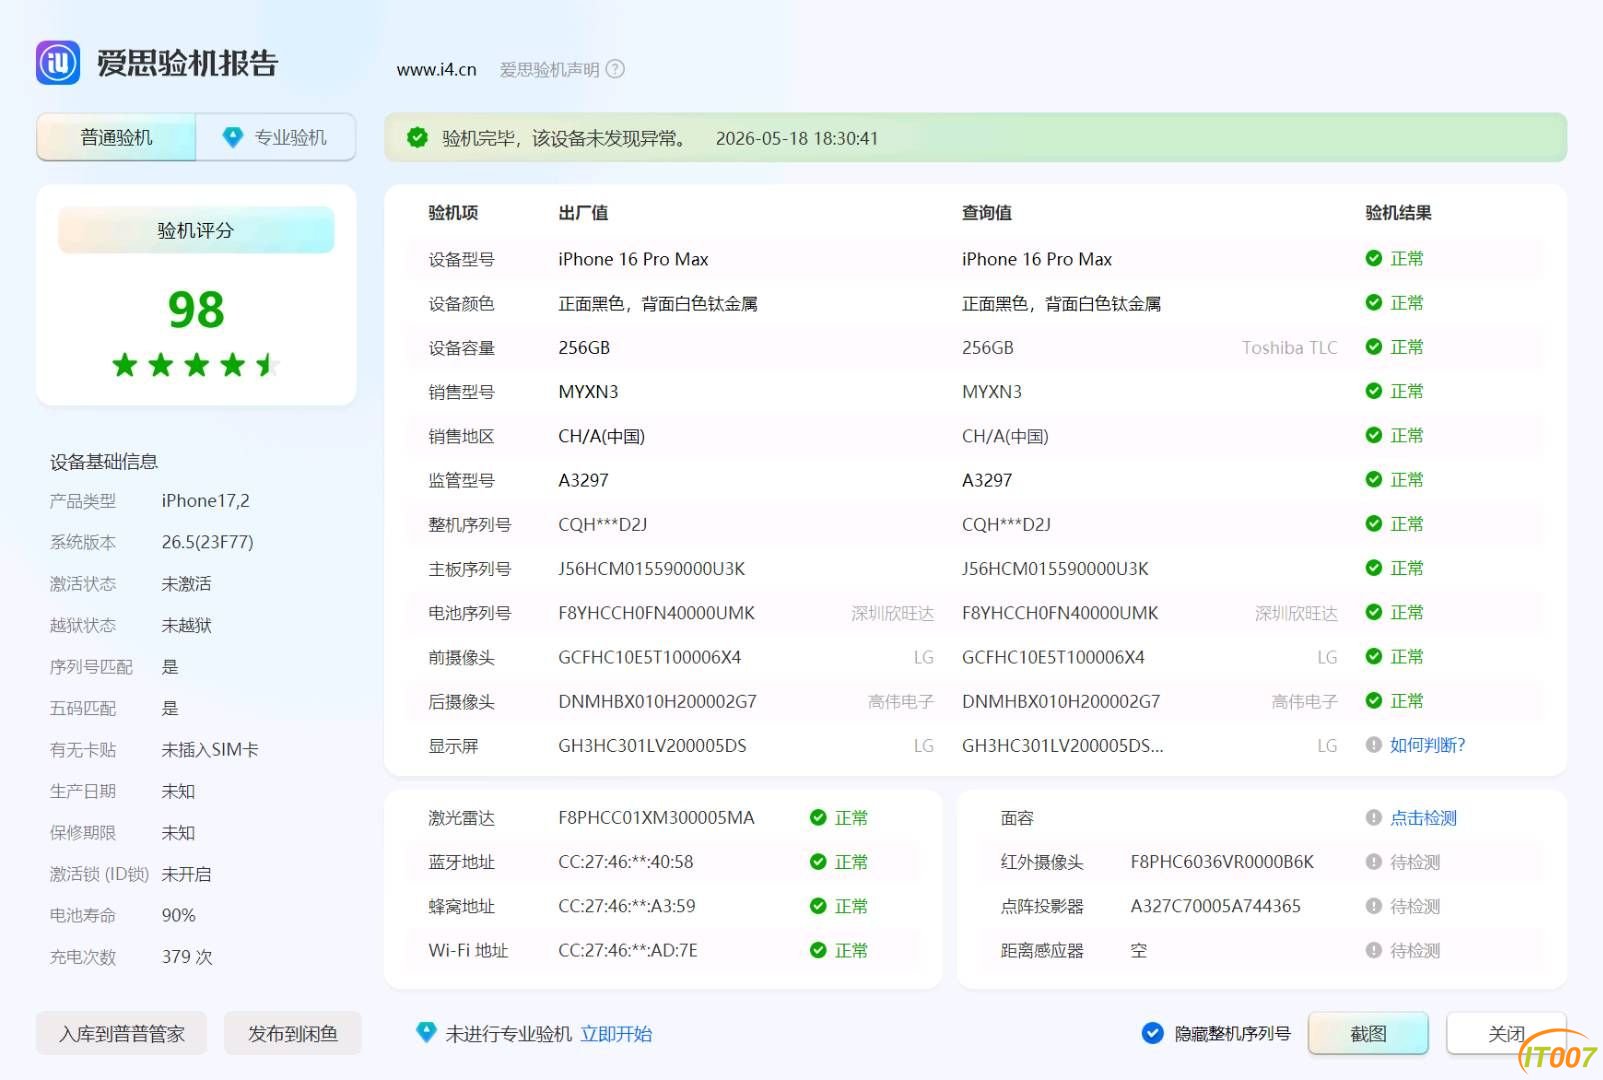This screenshot has height=1080, width=1603.
Task: Click the 点击检测 link for 面容
Action: tap(1423, 818)
